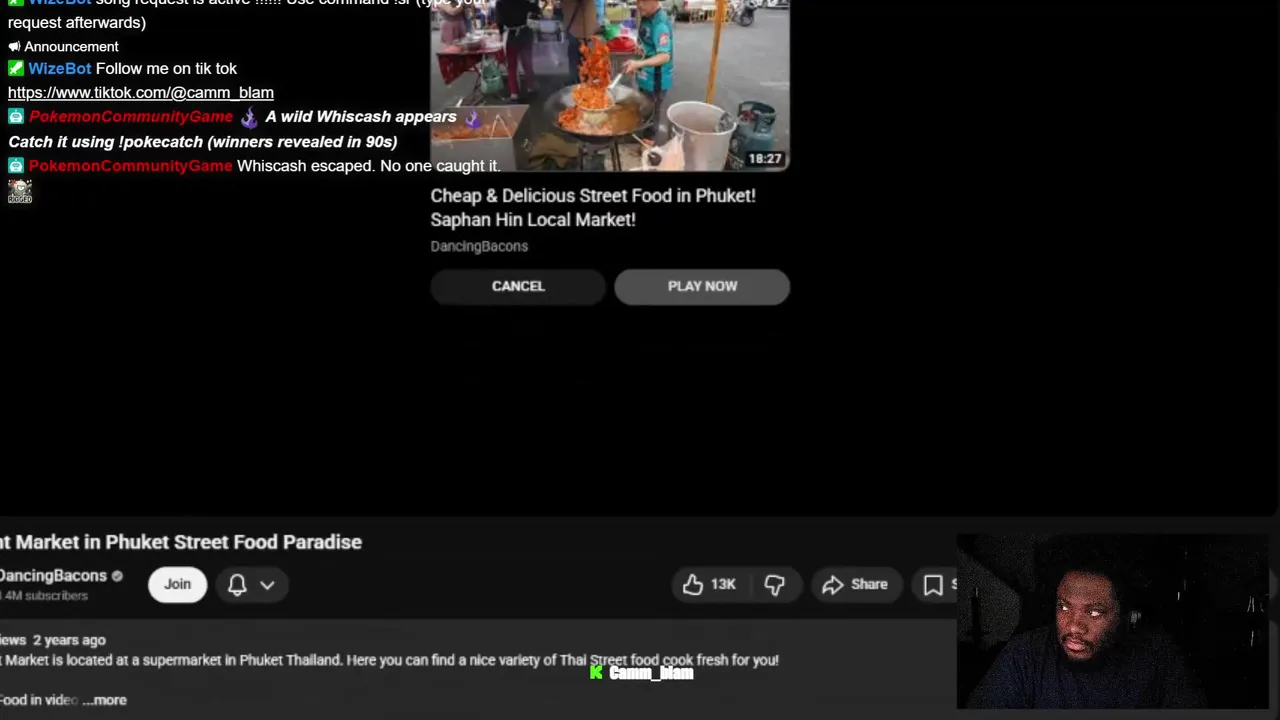Viewport: 1280px width, 720px height.
Task: Click the Share button
Action: [x=855, y=584]
